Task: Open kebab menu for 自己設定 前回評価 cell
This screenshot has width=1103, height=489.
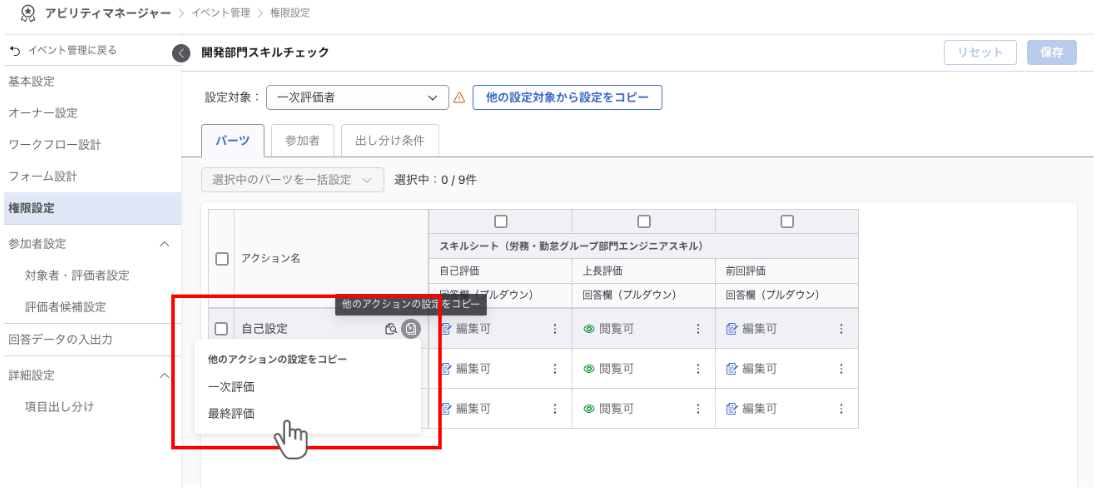Action: (x=841, y=329)
